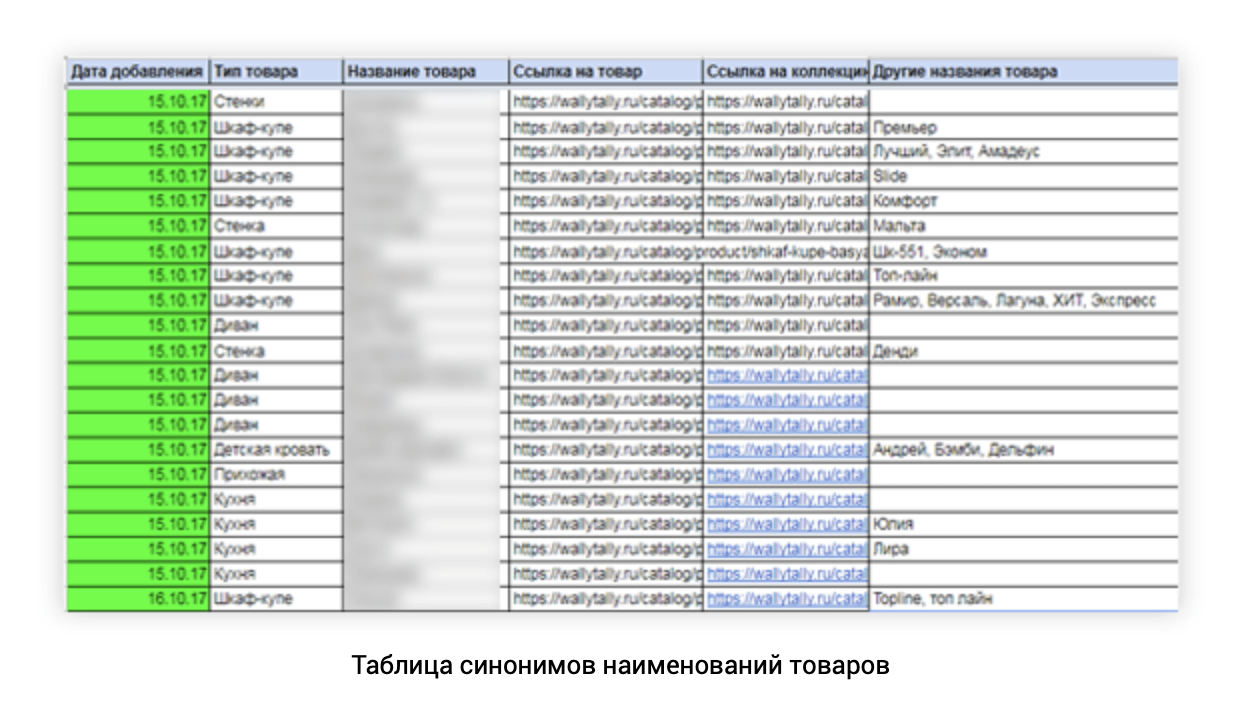Select the "Юлия" cell
Screen dimensions: 1234x718
pos(1023,524)
